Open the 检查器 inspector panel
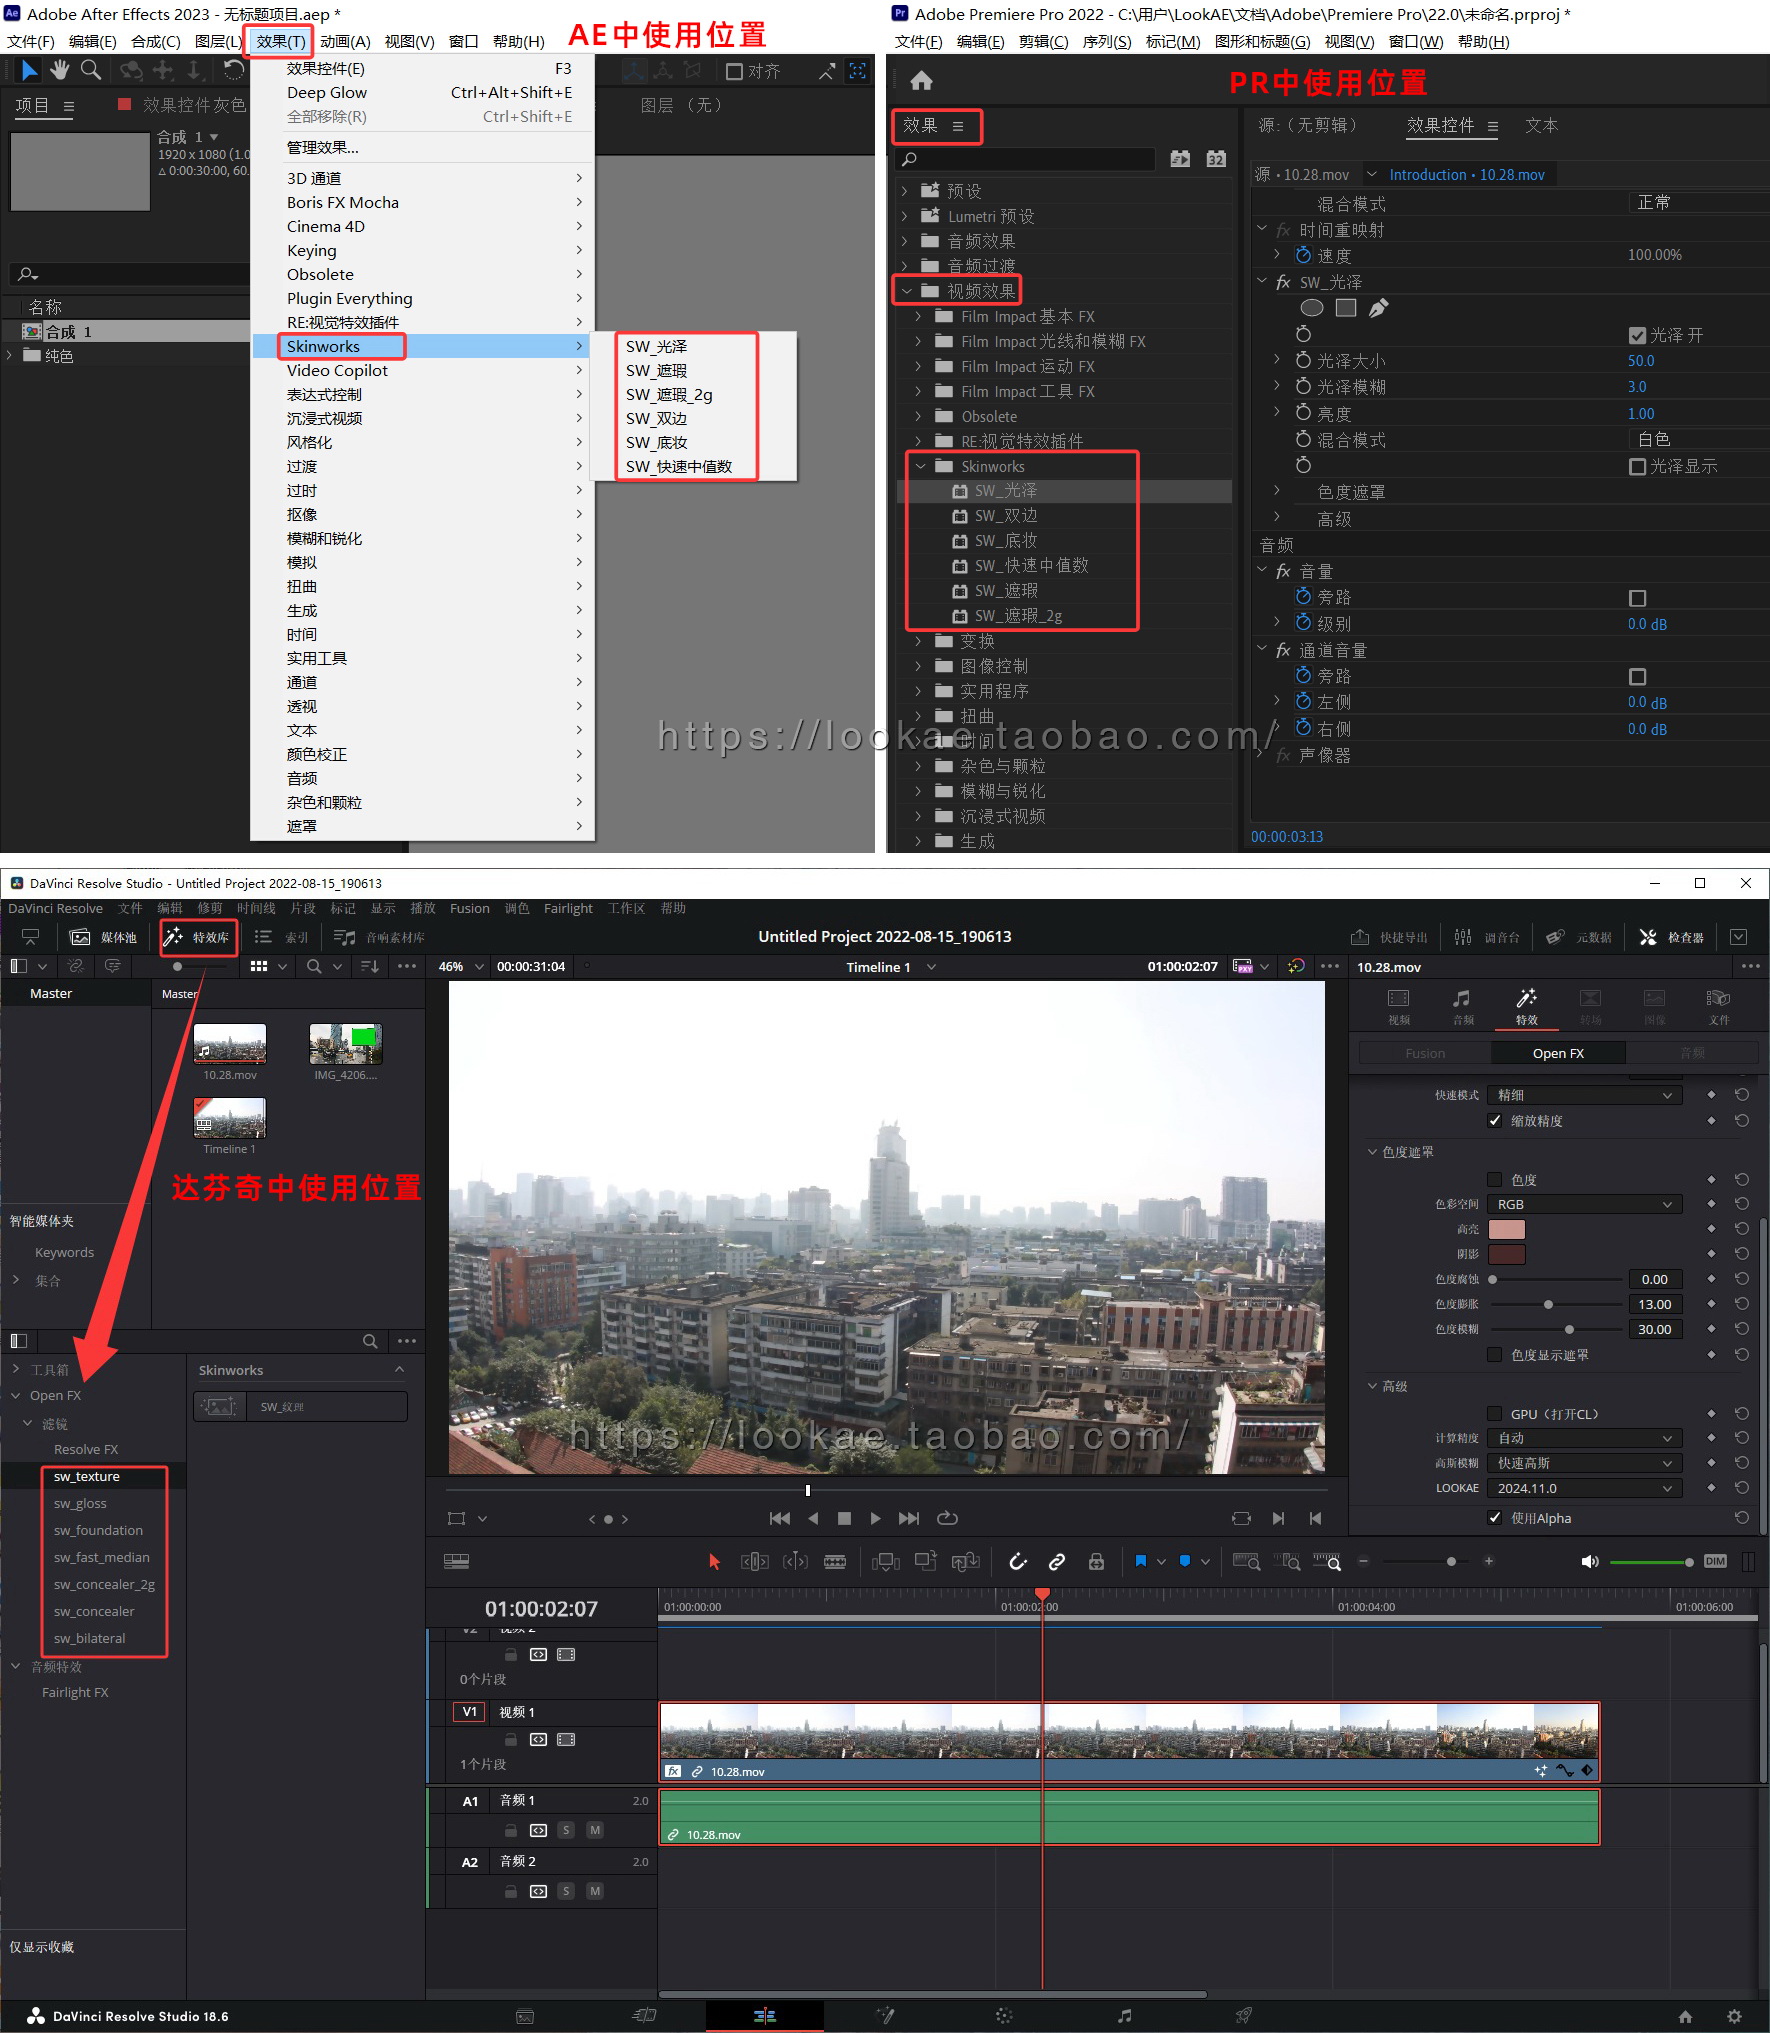 coord(1673,937)
